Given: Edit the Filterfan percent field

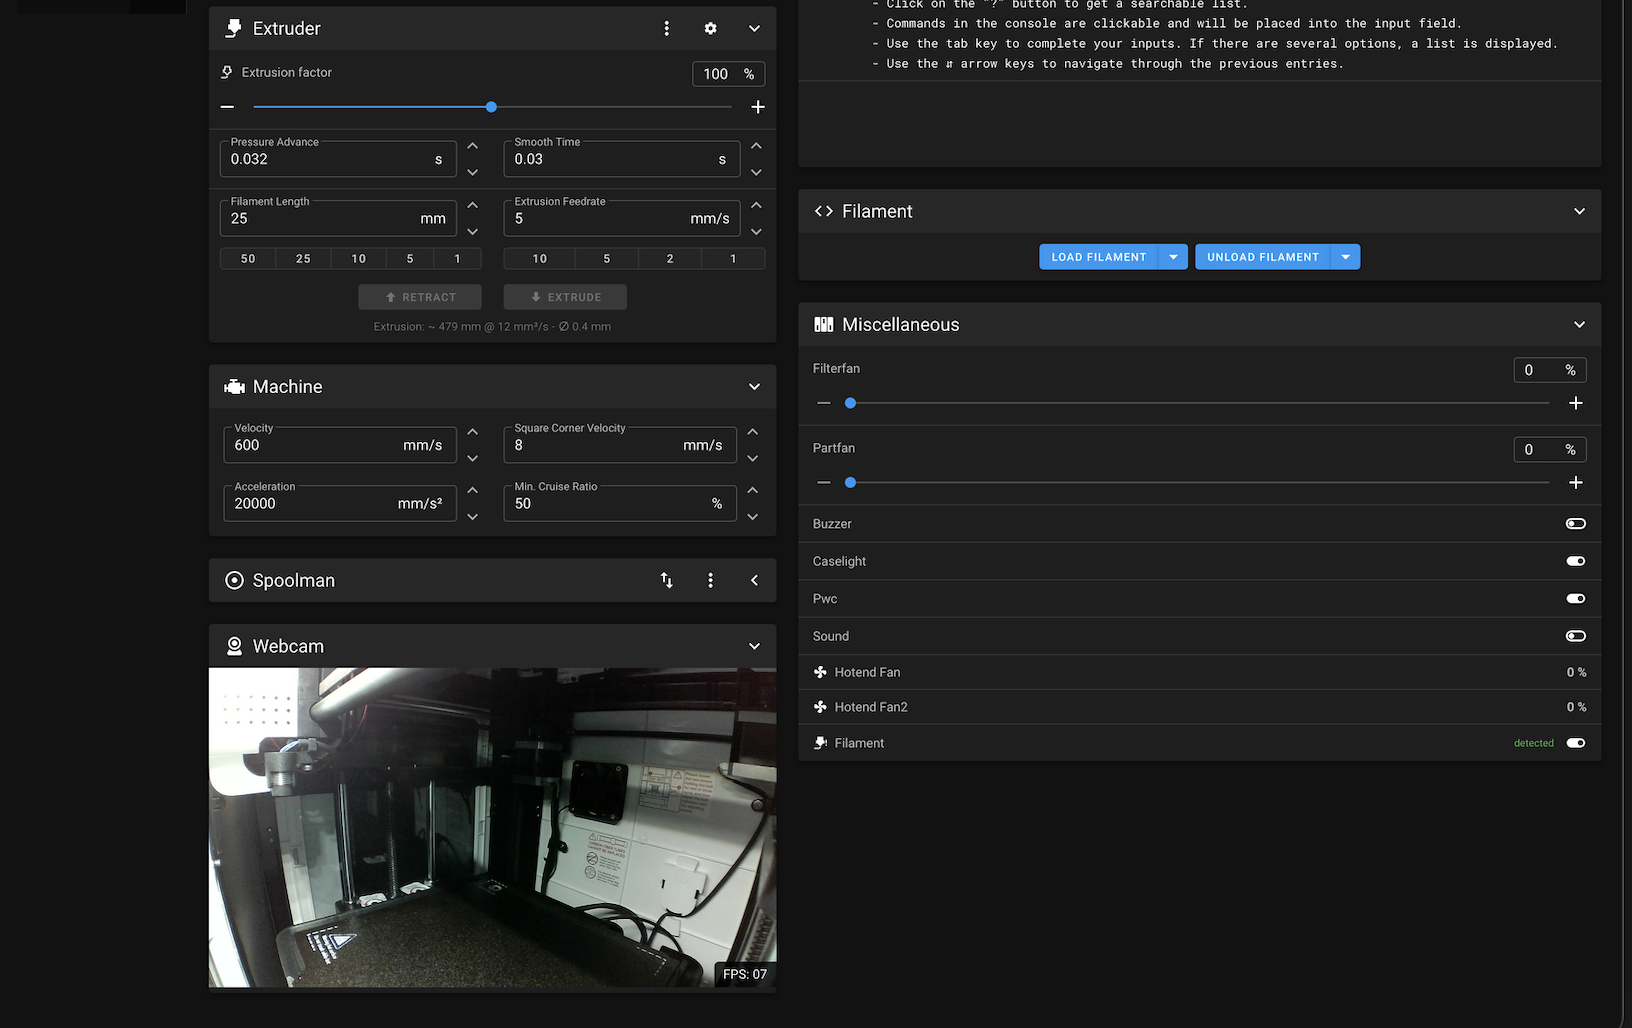Looking at the screenshot, I should point(1549,370).
